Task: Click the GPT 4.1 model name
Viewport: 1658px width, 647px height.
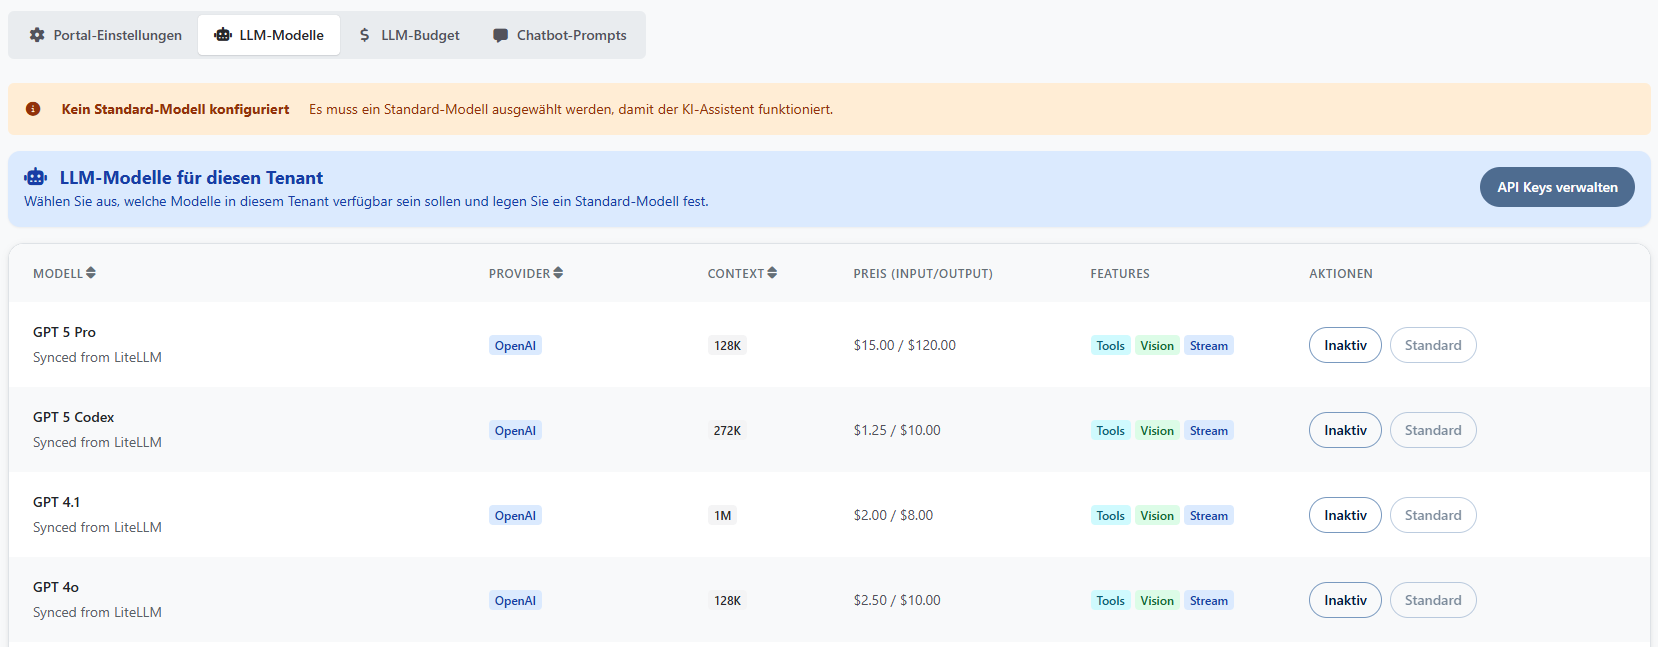Action: [x=56, y=502]
